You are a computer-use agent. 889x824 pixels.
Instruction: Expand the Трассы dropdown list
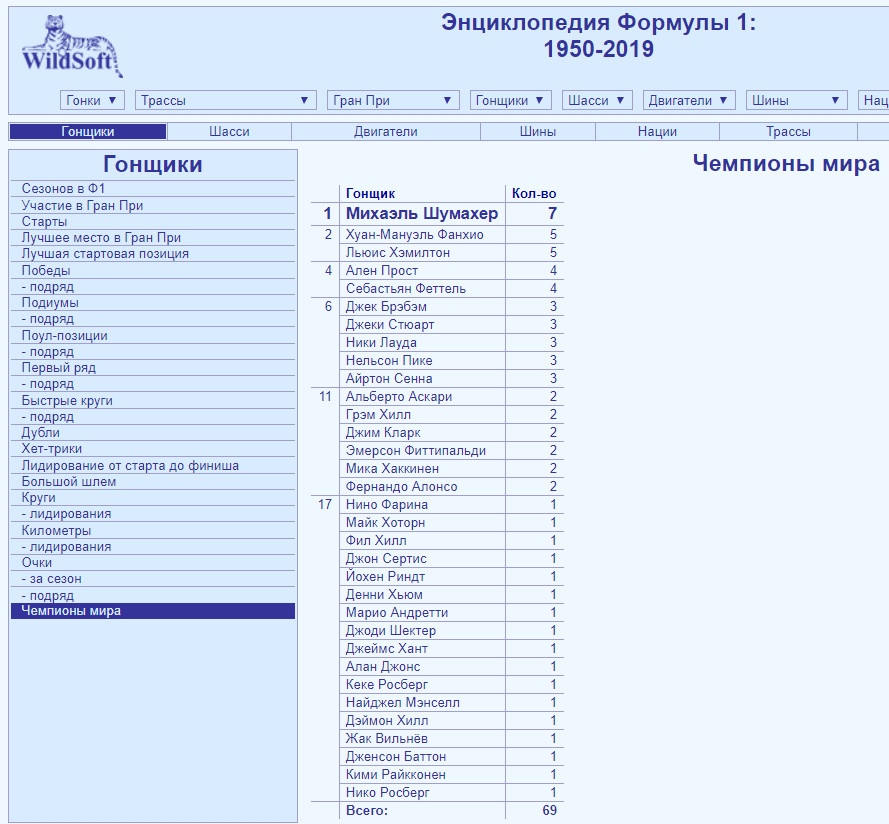(225, 100)
